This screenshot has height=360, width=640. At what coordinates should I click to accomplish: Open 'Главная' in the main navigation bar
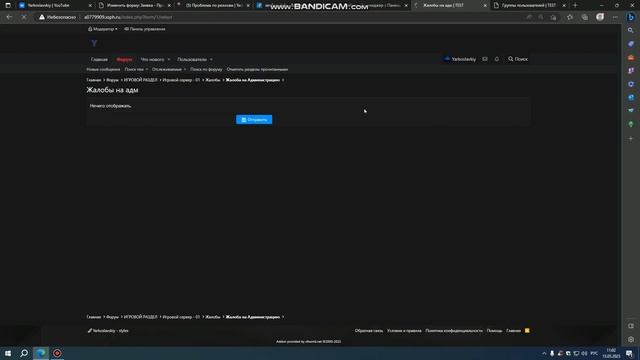pos(99,60)
